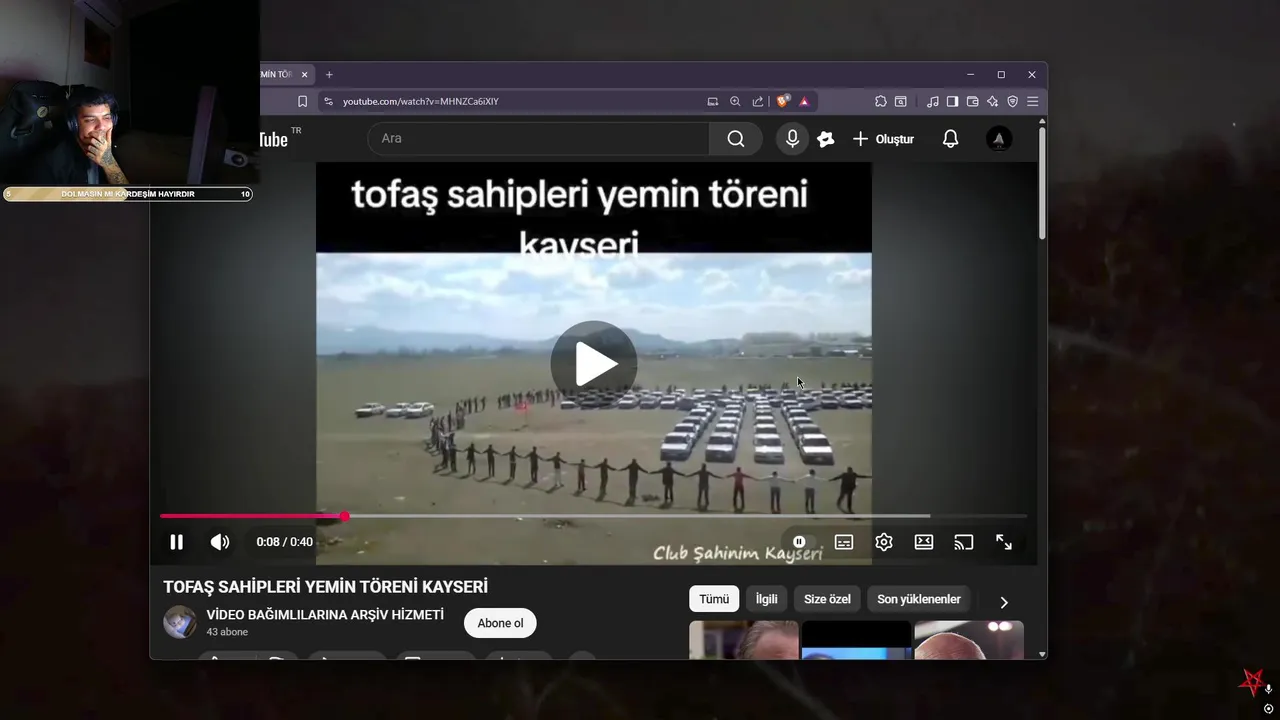Maximize the browser window
Image resolution: width=1280 pixels, height=720 pixels.
(1001, 74)
